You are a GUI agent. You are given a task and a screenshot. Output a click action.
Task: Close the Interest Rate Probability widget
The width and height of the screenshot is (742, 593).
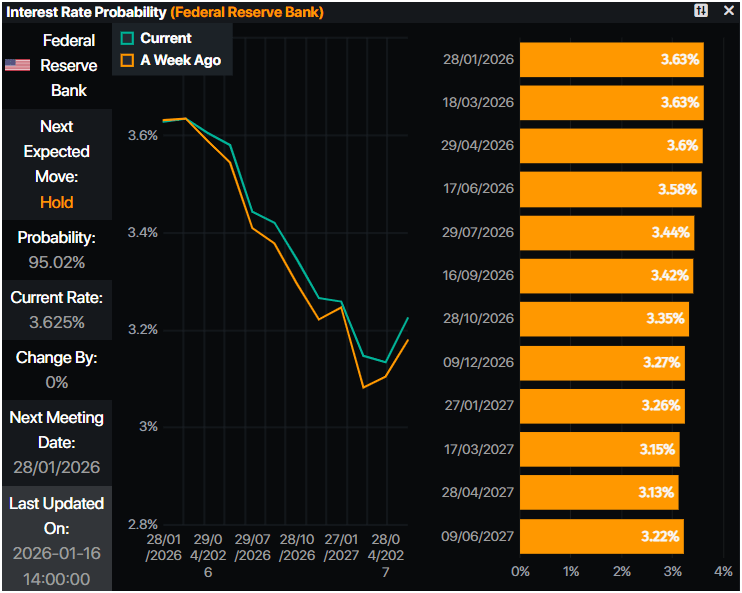click(728, 11)
